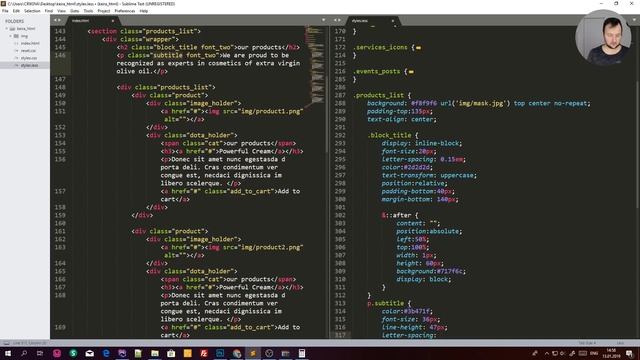The height and width of the screenshot is (360, 640).
Task: Open the left pane tab list dropdown
Action: pos(324,20)
